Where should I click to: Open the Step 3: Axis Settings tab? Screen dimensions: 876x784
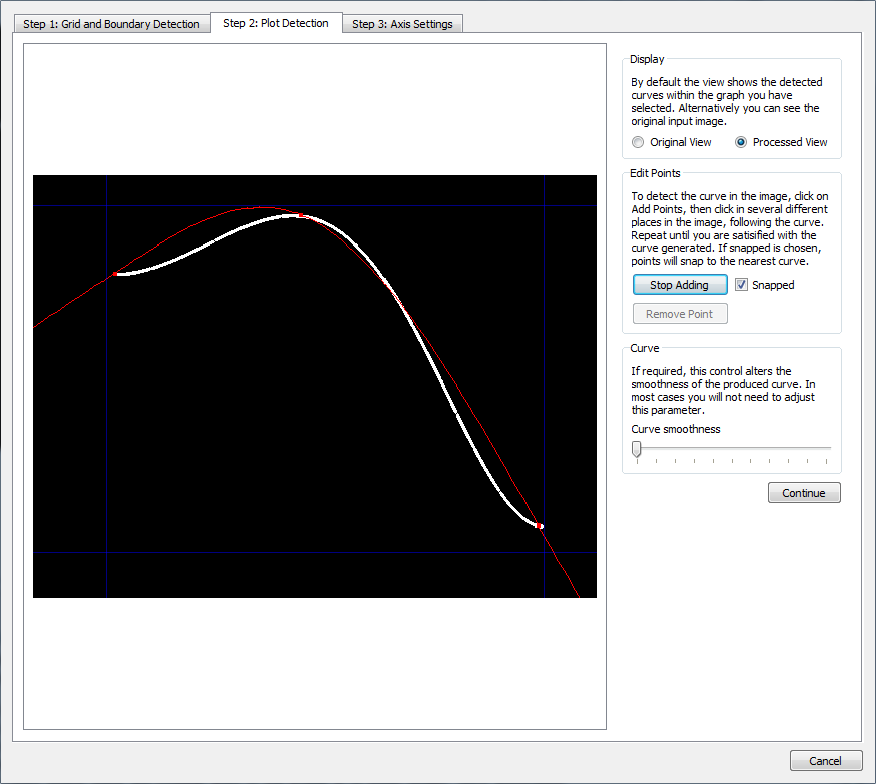[402, 24]
